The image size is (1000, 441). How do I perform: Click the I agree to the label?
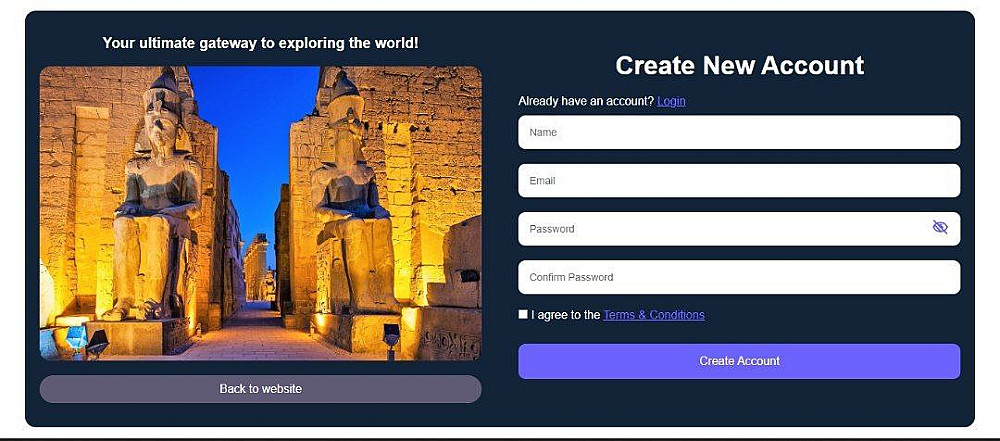[566, 315]
